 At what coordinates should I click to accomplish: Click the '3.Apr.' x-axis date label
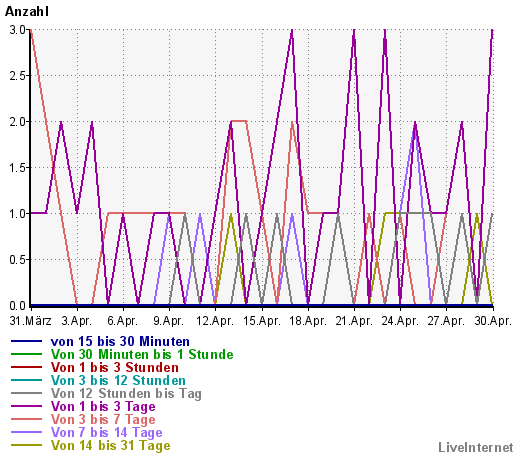[x=76, y=321]
